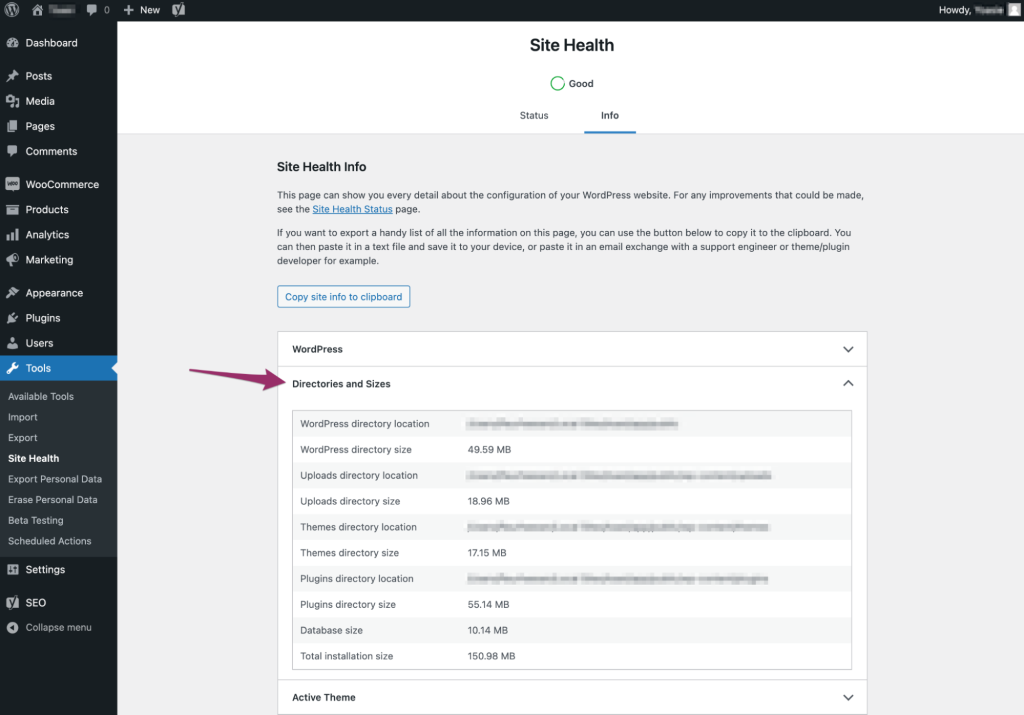This screenshot has height=715, width=1024.
Task: Select the 17.15 MB themes directory size
Action: 487,552
